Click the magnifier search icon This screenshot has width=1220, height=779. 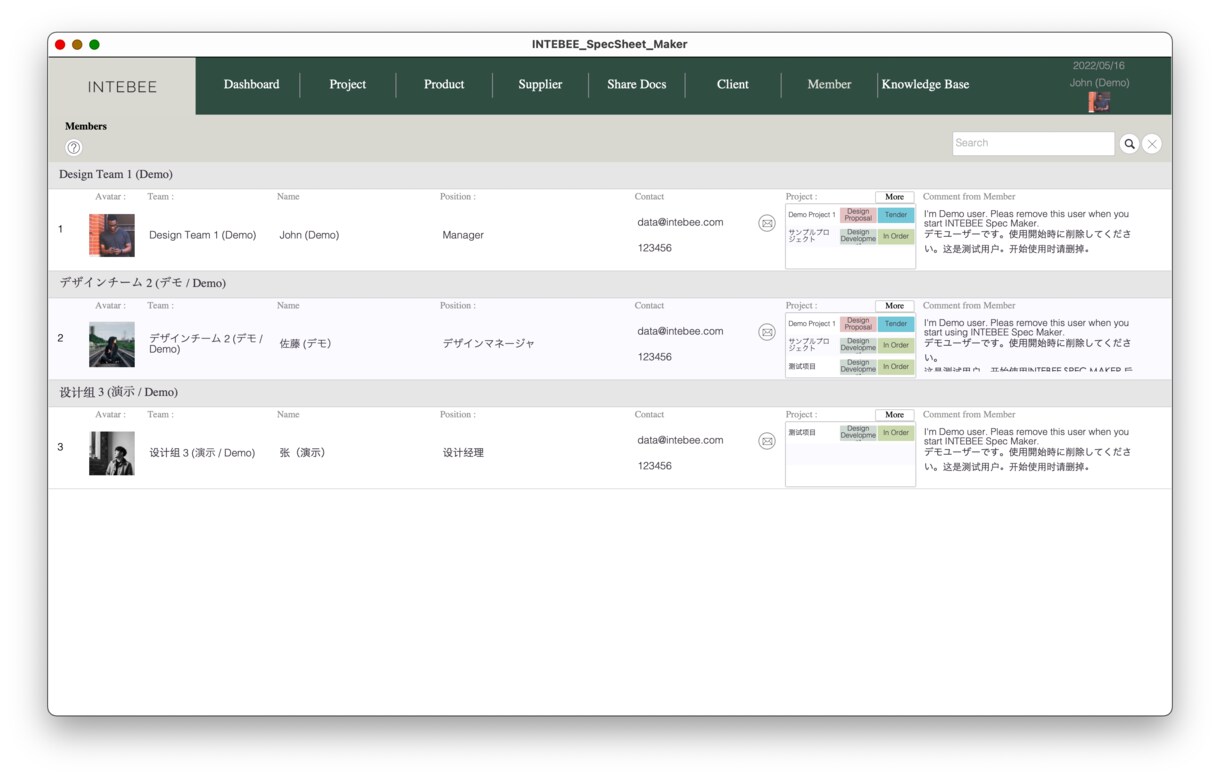(x=1129, y=144)
